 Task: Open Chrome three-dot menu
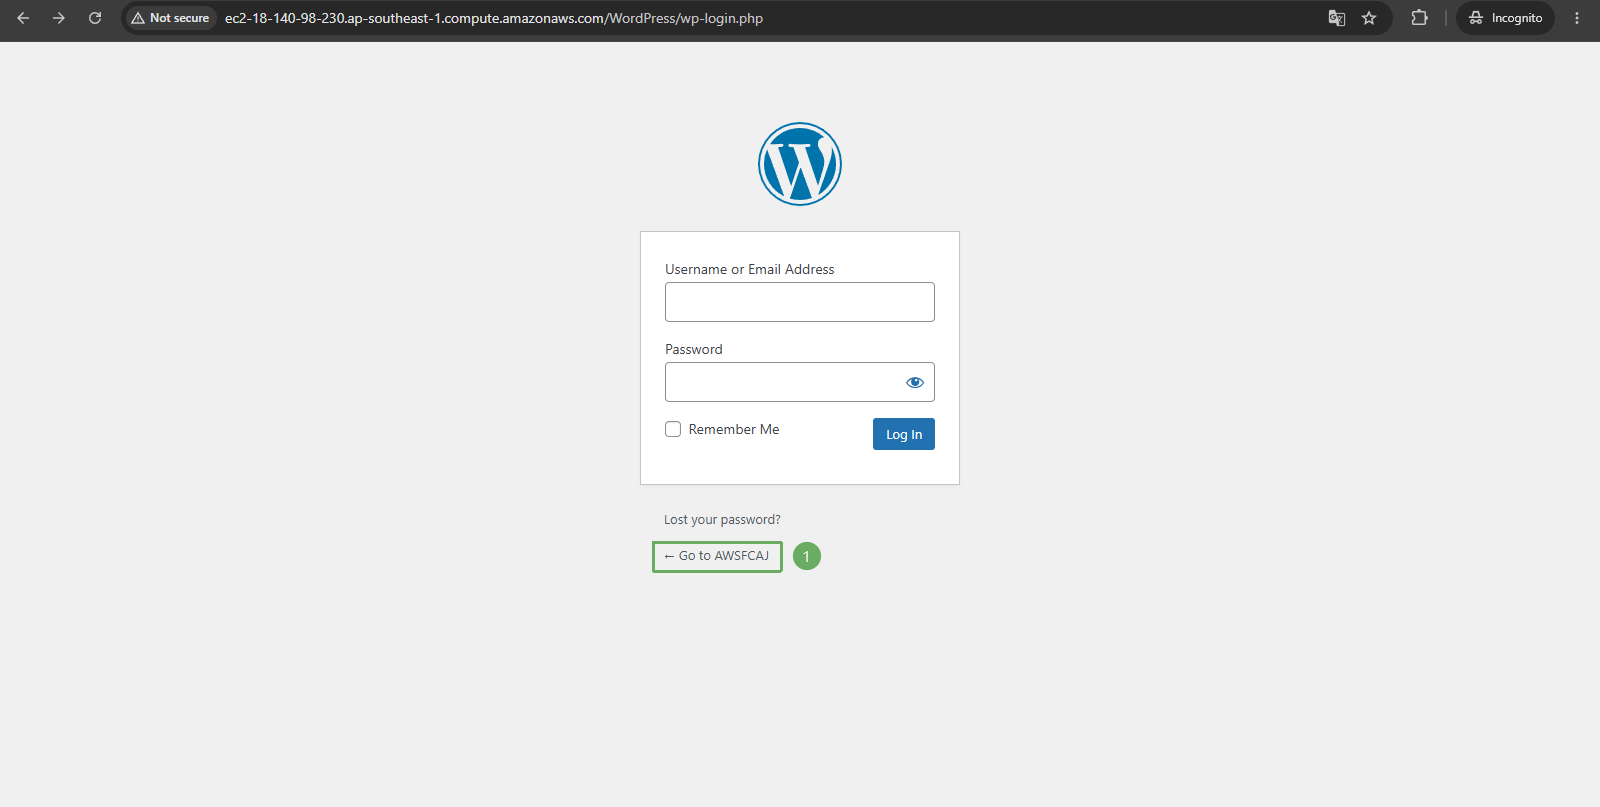[x=1577, y=18]
